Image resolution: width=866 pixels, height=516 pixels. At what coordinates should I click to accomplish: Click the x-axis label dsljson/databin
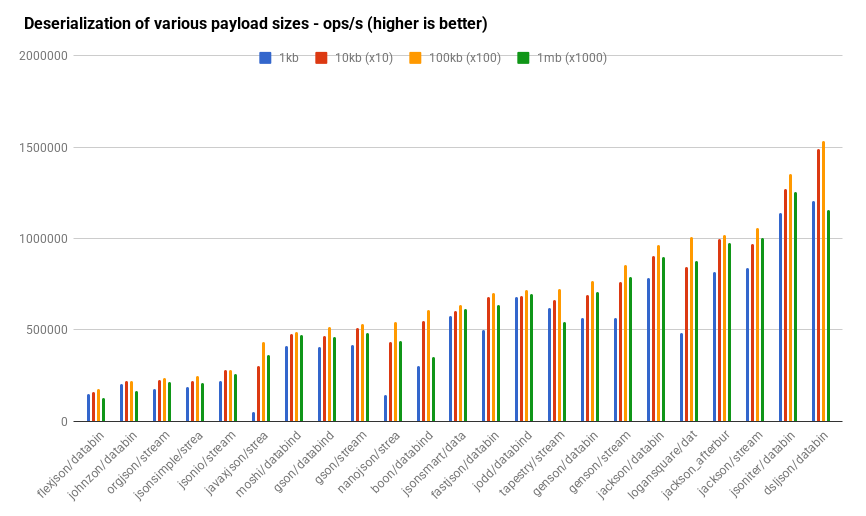coord(796,463)
